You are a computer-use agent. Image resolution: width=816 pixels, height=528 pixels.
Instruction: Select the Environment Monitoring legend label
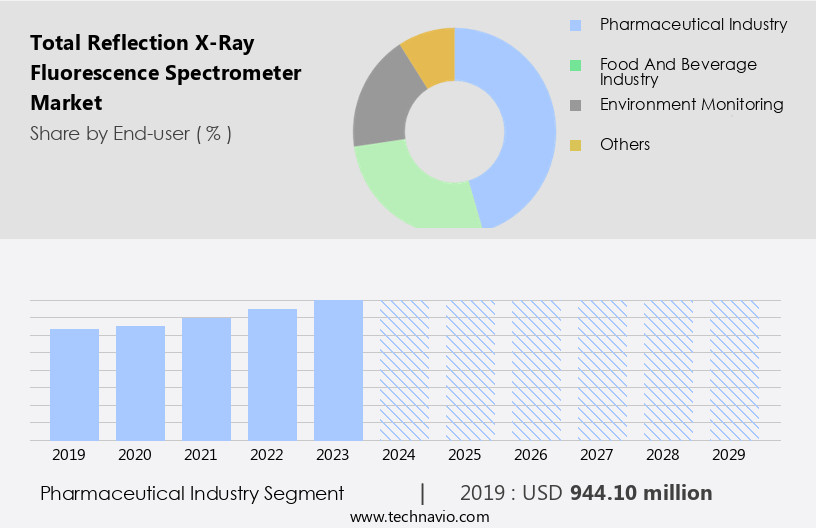[691, 105]
